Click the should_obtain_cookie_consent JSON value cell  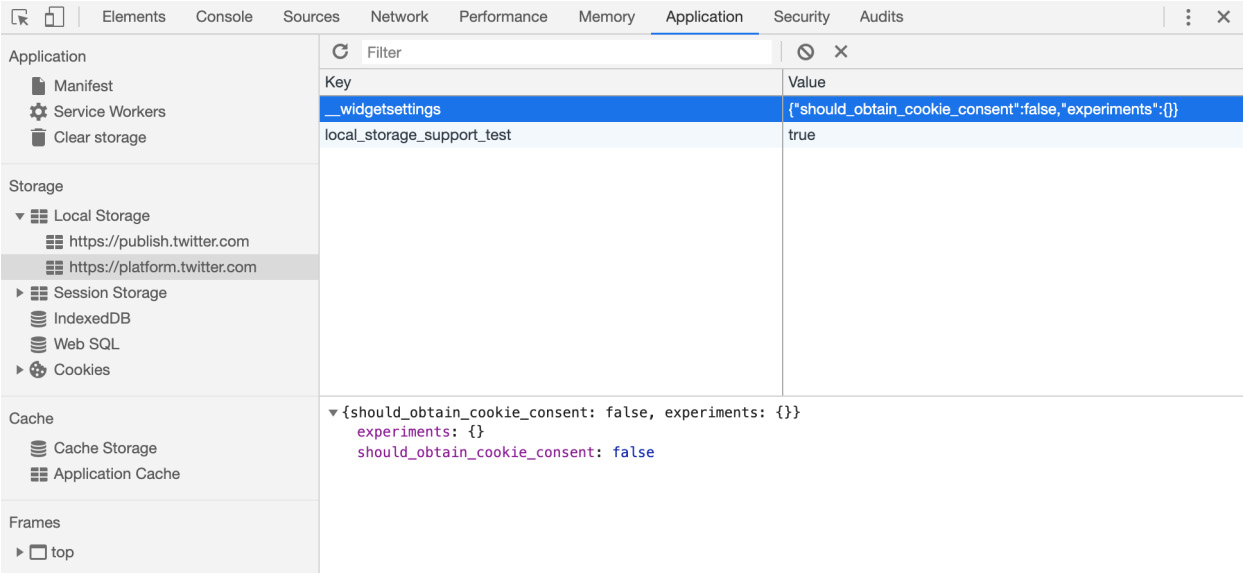(x=1013, y=109)
